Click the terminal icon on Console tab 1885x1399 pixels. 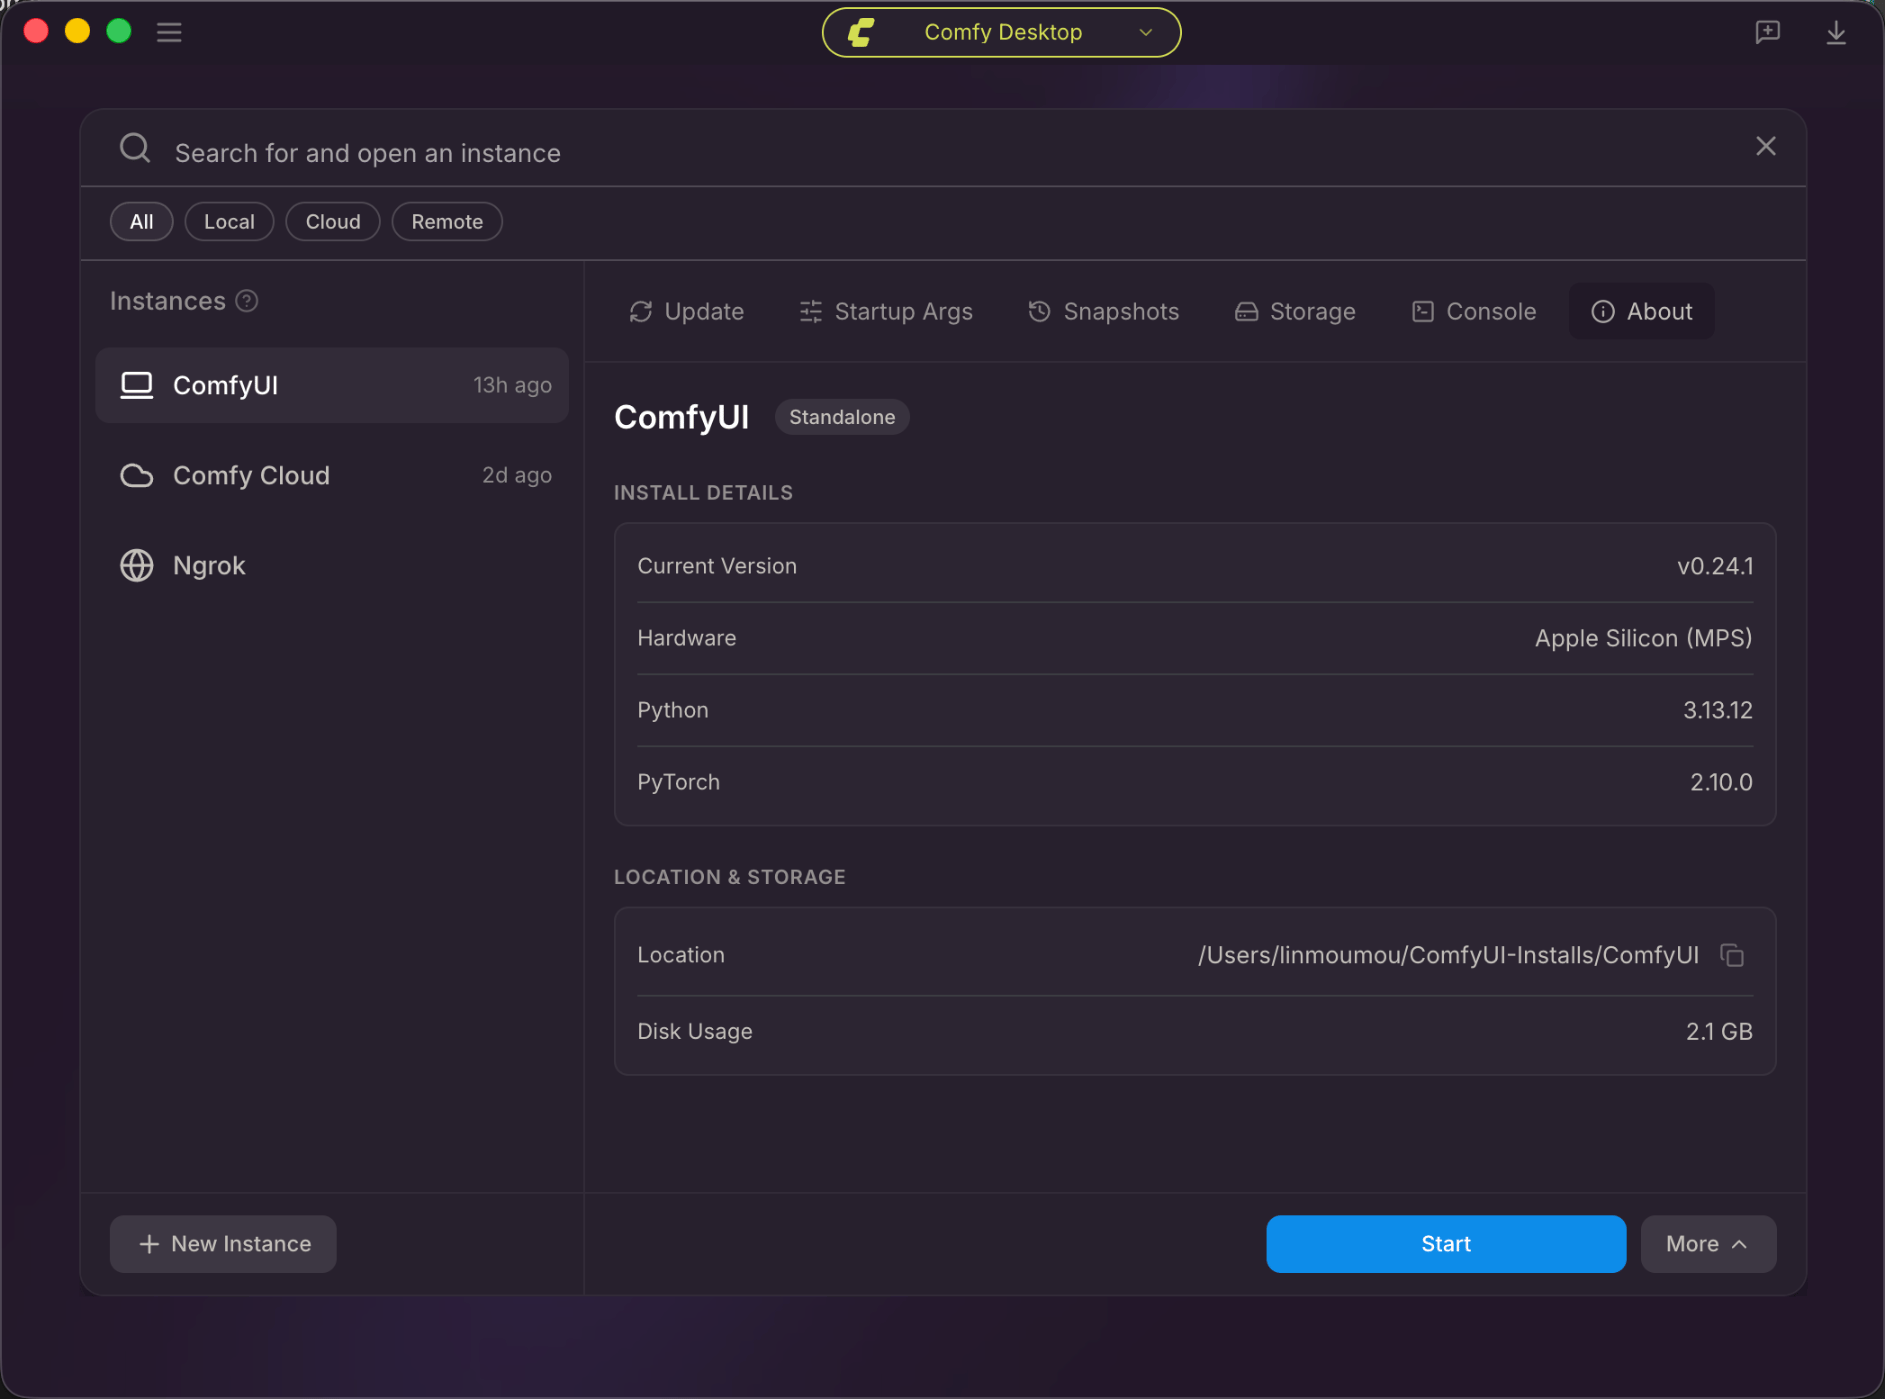(1423, 312)
